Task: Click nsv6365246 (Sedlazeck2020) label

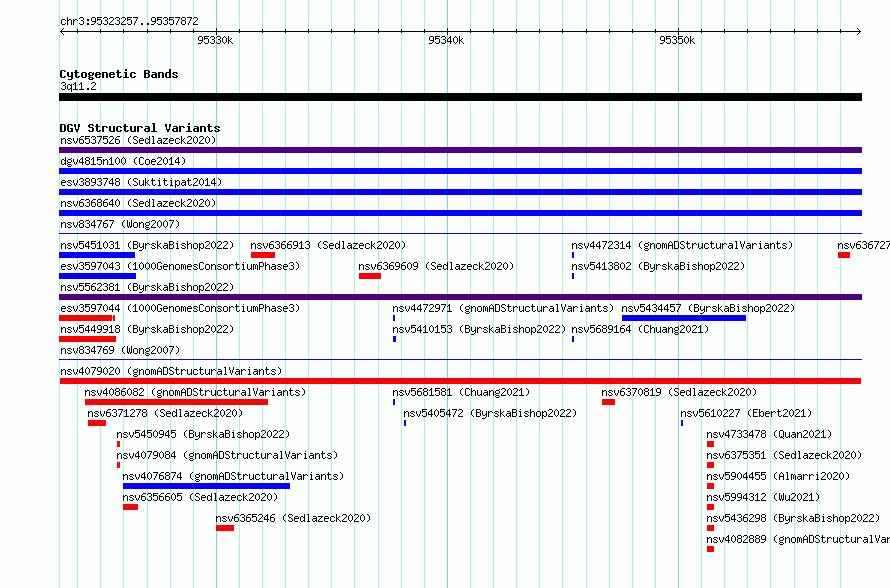Action: (x=293, y=518)
